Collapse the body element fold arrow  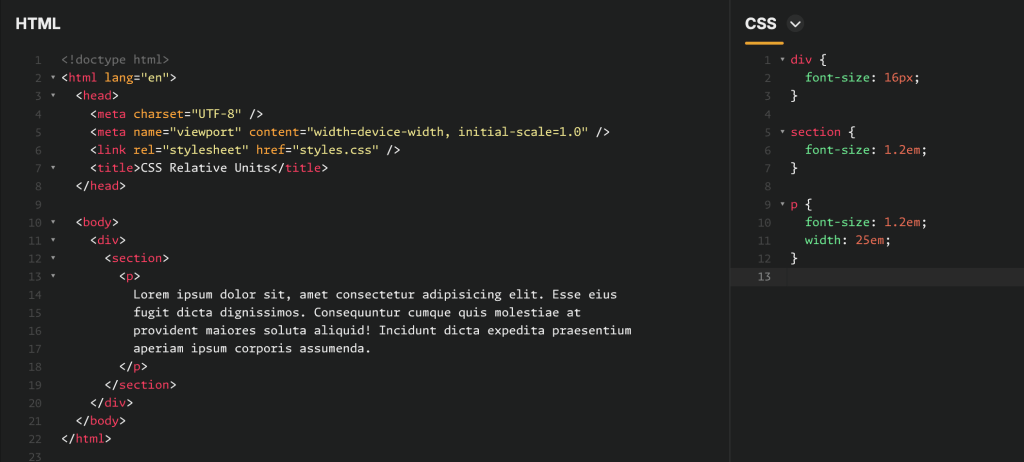click(x=52, y=222)
